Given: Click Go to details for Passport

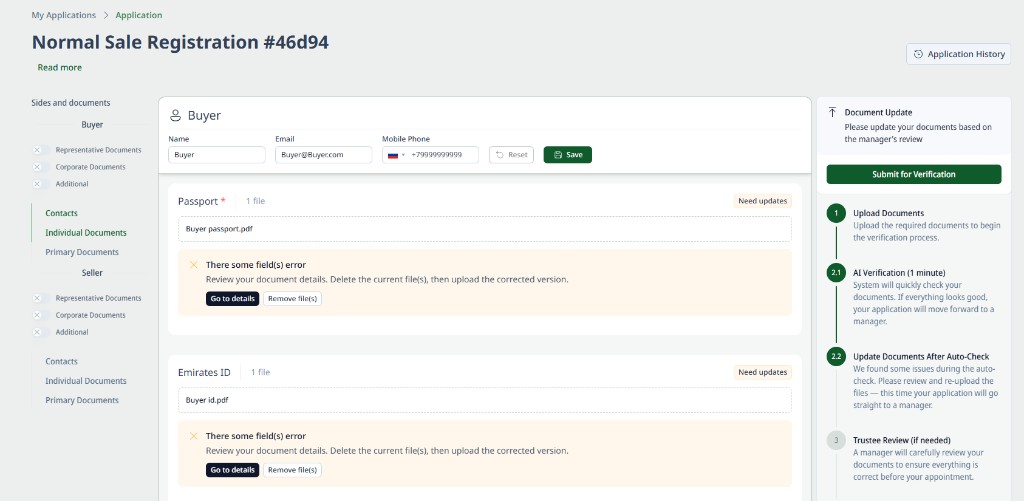Looking at the screenshot, I should 232,299.
